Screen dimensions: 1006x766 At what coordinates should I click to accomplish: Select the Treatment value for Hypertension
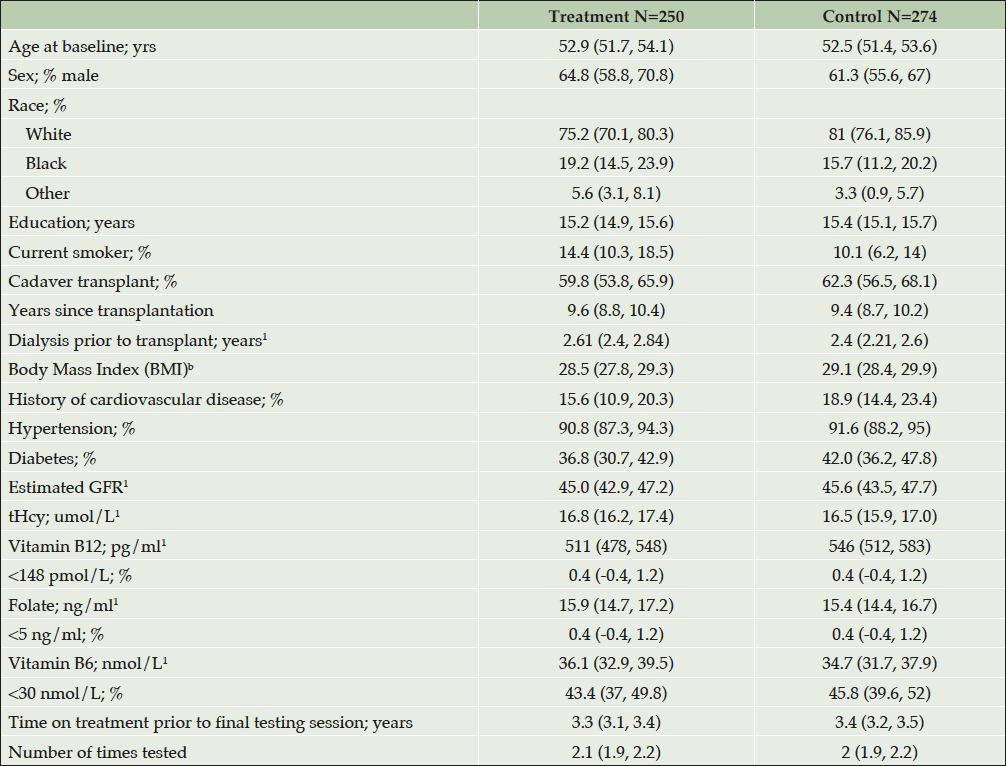615,428
